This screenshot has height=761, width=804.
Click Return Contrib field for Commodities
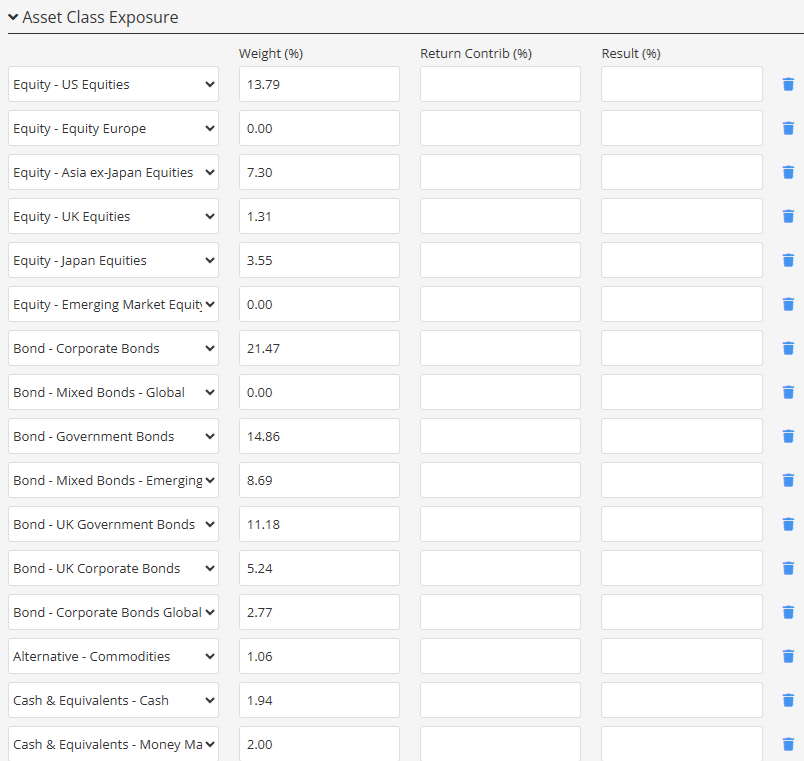(500, 657)
